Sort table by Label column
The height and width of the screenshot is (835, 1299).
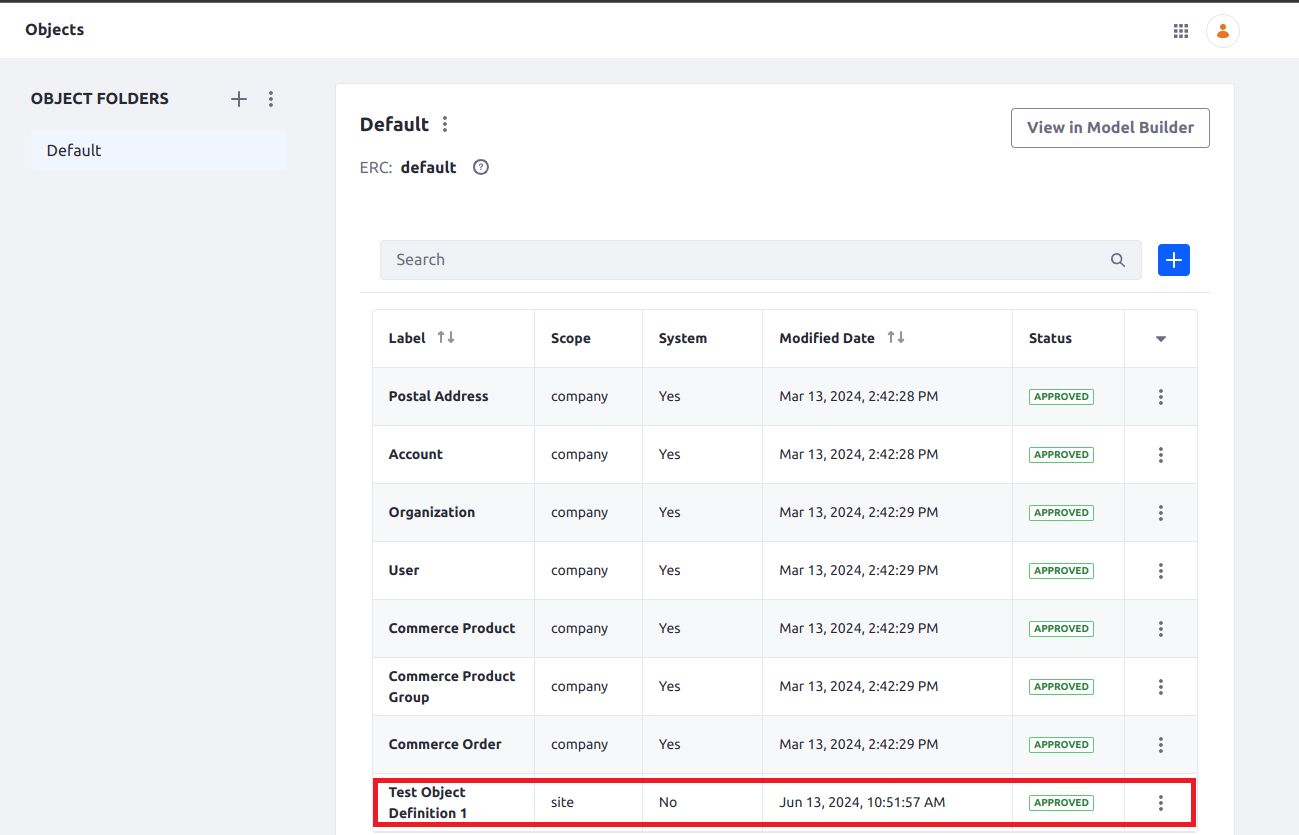(446, 338)
